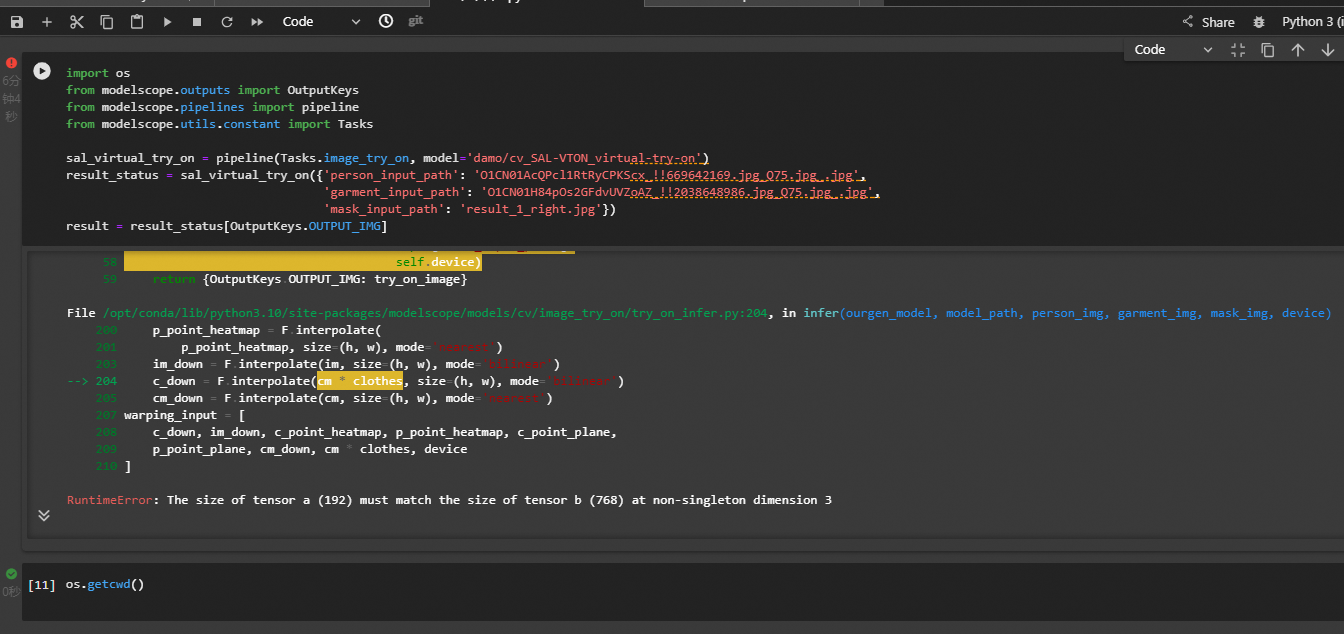Share the notebook with the Share button
The image size is (1344, 634).
click(x=1209, y=22)
